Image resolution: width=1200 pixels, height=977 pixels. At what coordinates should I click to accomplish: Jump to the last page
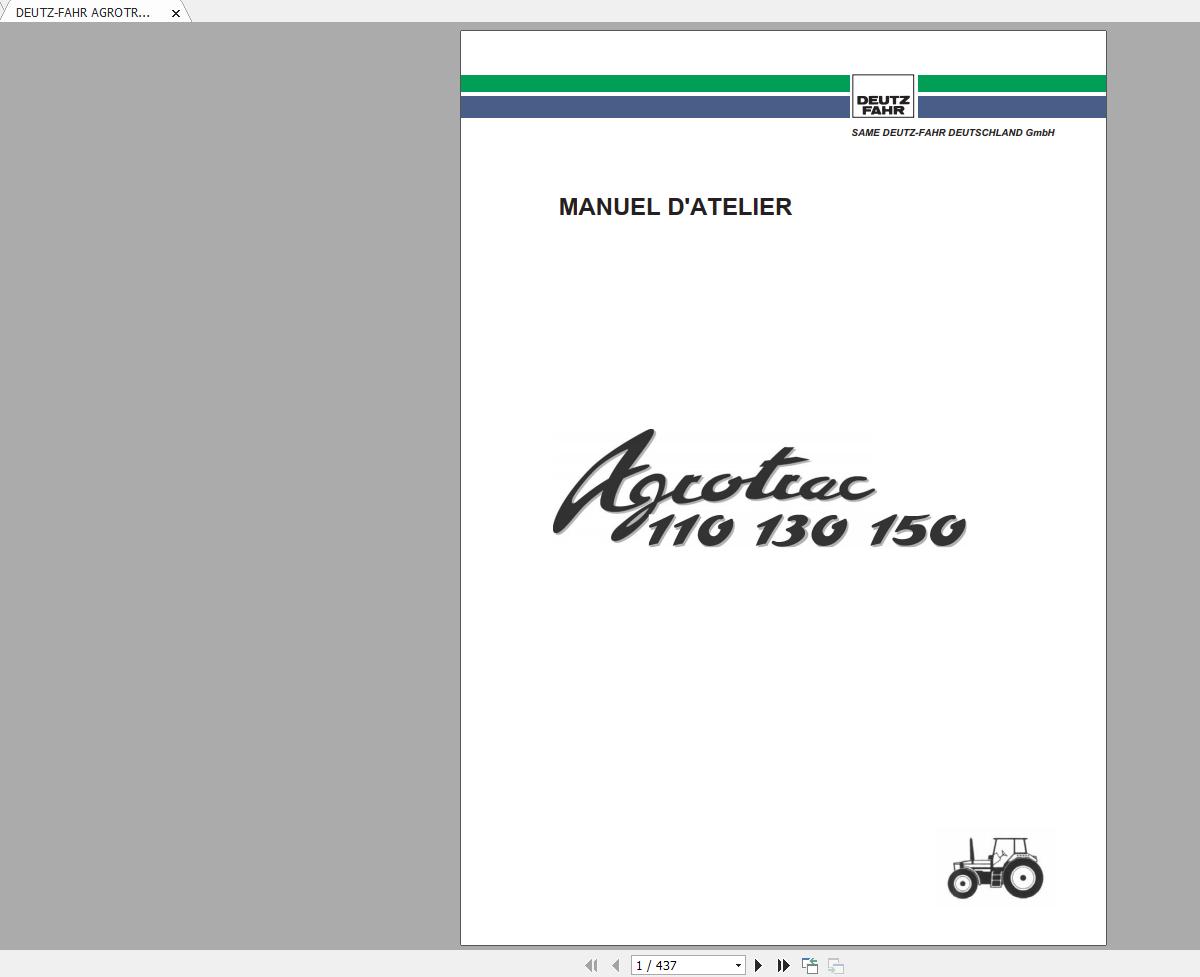coord(782,965)
